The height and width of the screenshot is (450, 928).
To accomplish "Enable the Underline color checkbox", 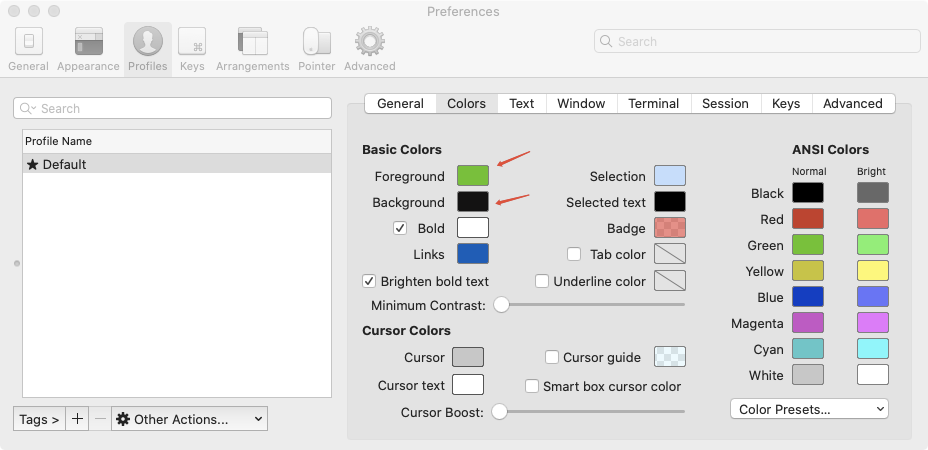I will click(x=542, y=281).
